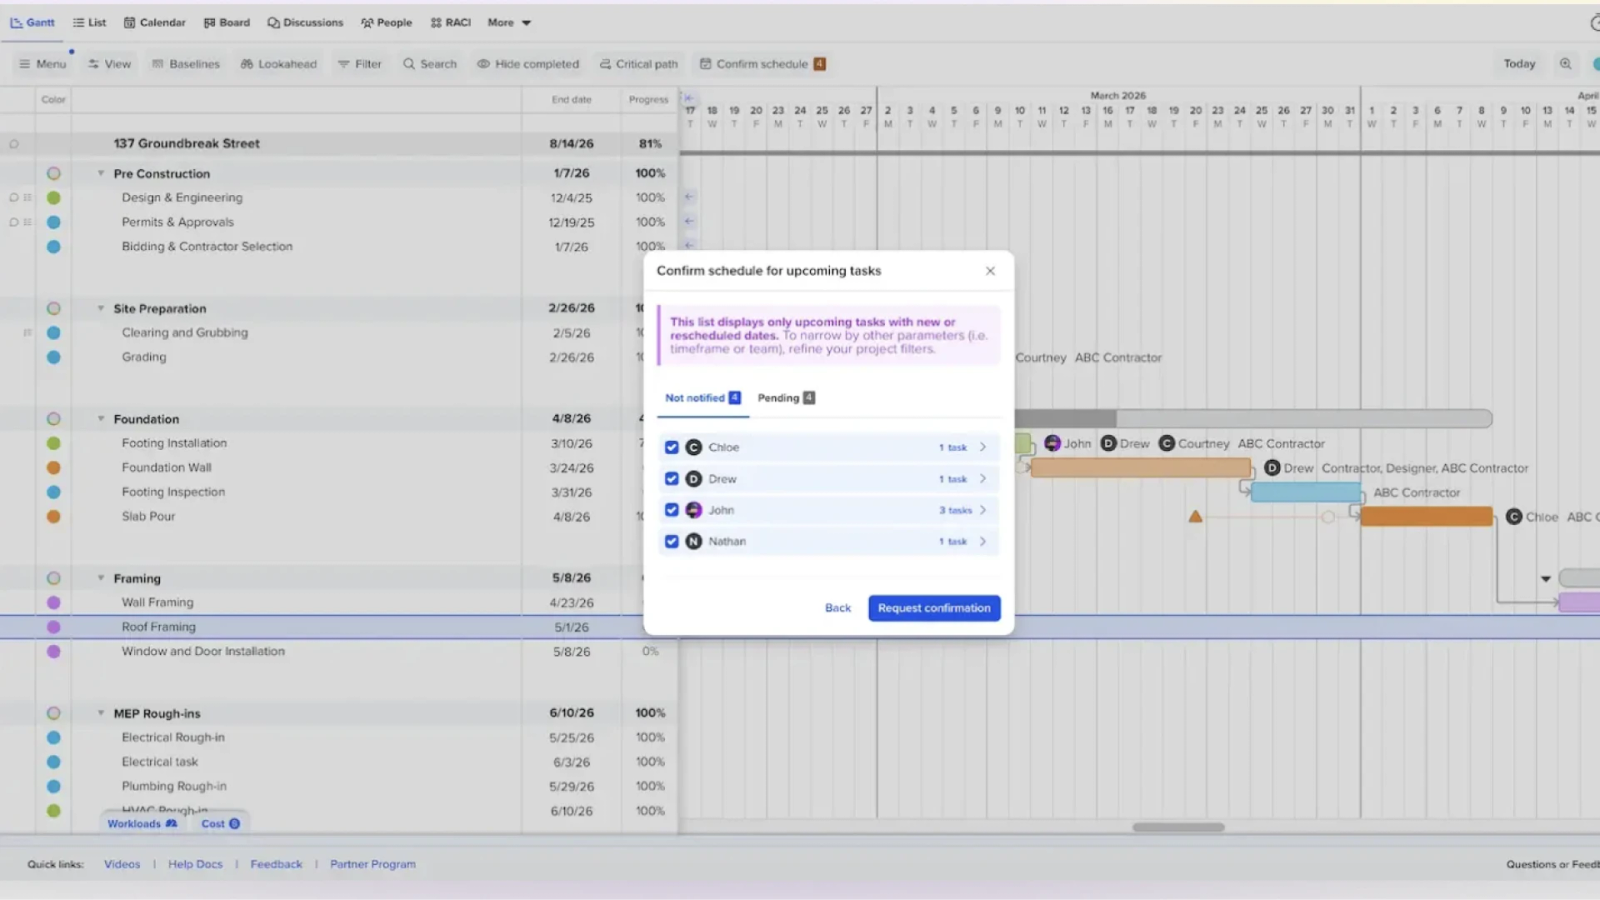Click the zoom magnifier icon
Image resolution: width=1600 pixels, height=900 pixels.
click(x=1565, y=64)
